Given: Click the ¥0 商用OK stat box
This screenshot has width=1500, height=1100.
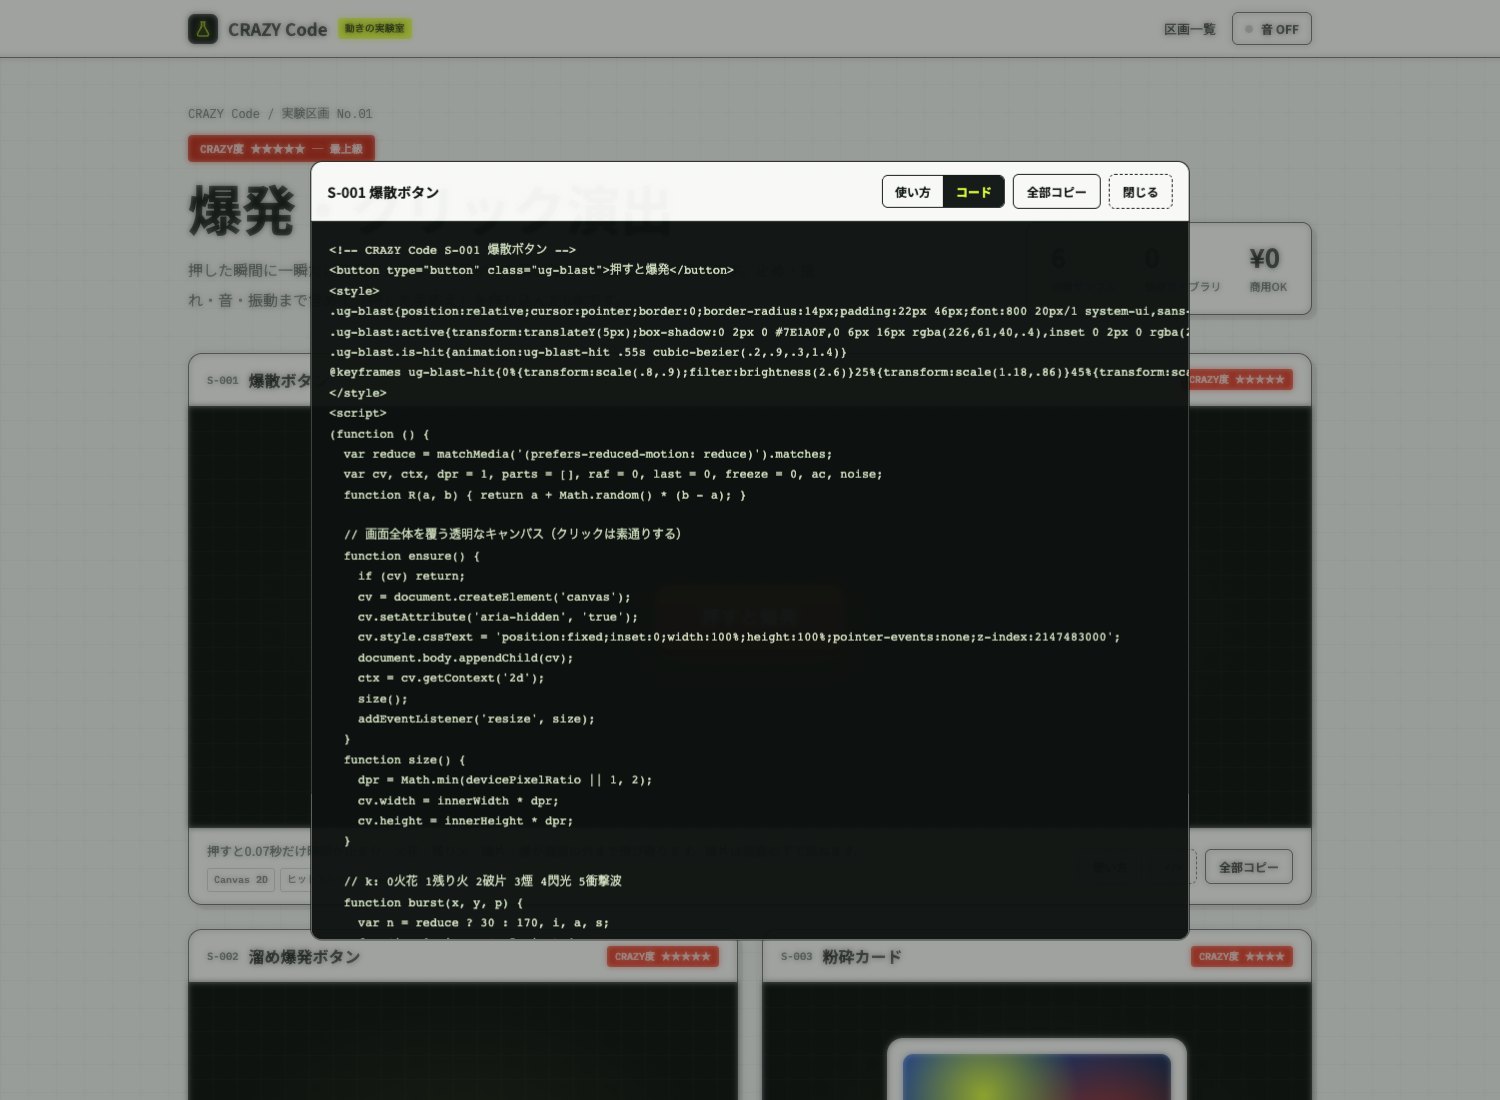Looking at the screenshot, I should pos(1267,269).
